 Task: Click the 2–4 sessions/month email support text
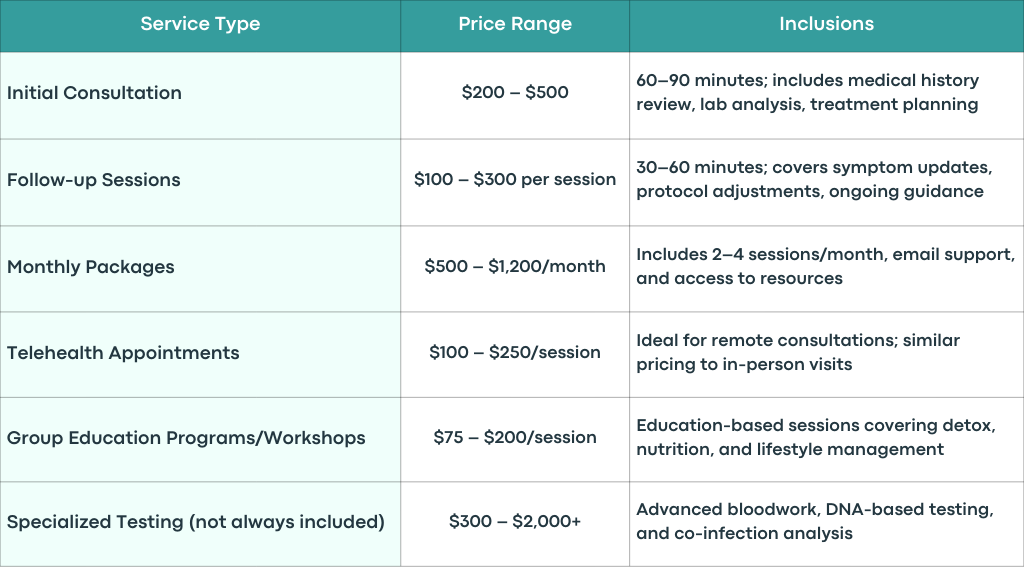coord(825,266)
